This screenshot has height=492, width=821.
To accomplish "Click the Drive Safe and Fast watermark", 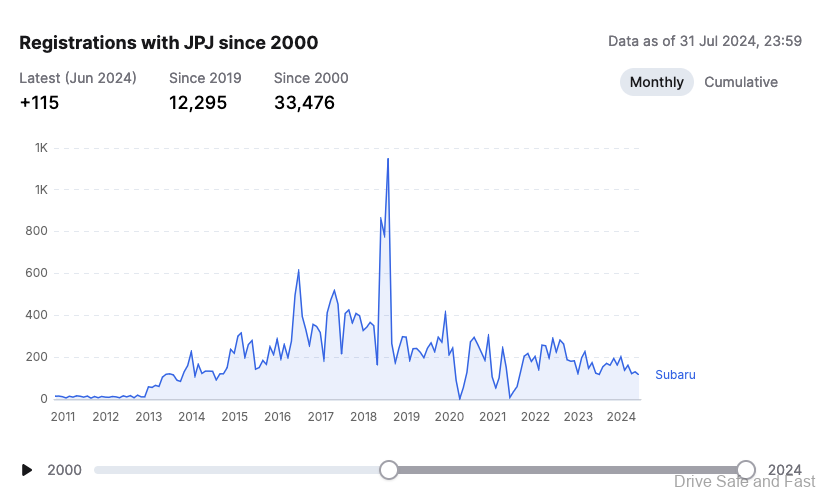I will coord(744,481).
